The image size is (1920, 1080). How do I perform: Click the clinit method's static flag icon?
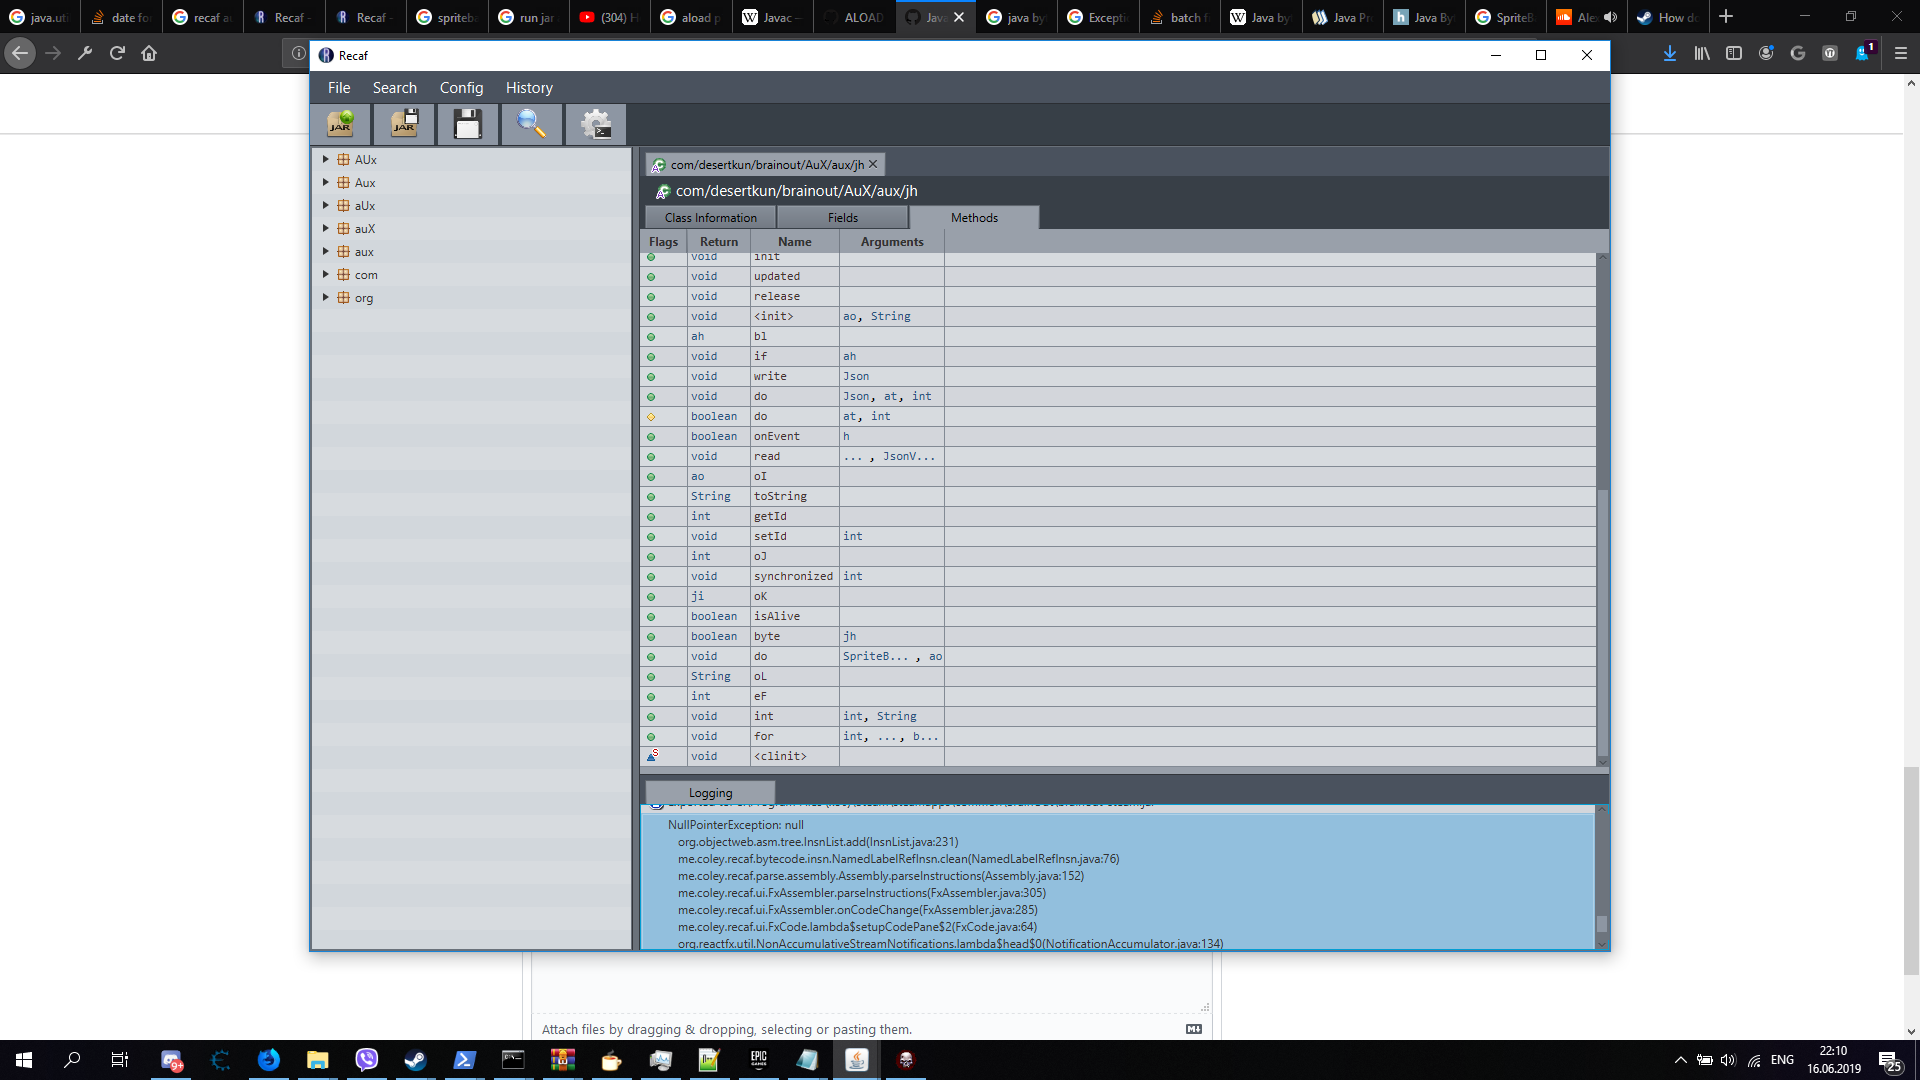[652, 756]
